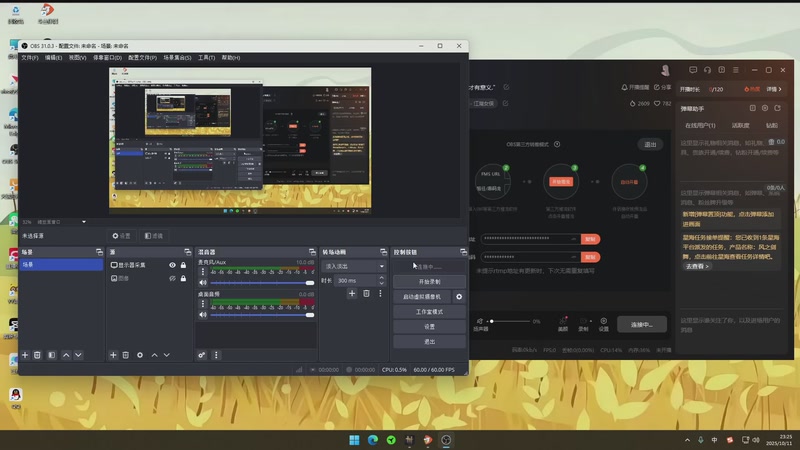Viewport: 800px width, 450px height.
Task: Show the 图像 source using eye
Action: coord(172,279)
